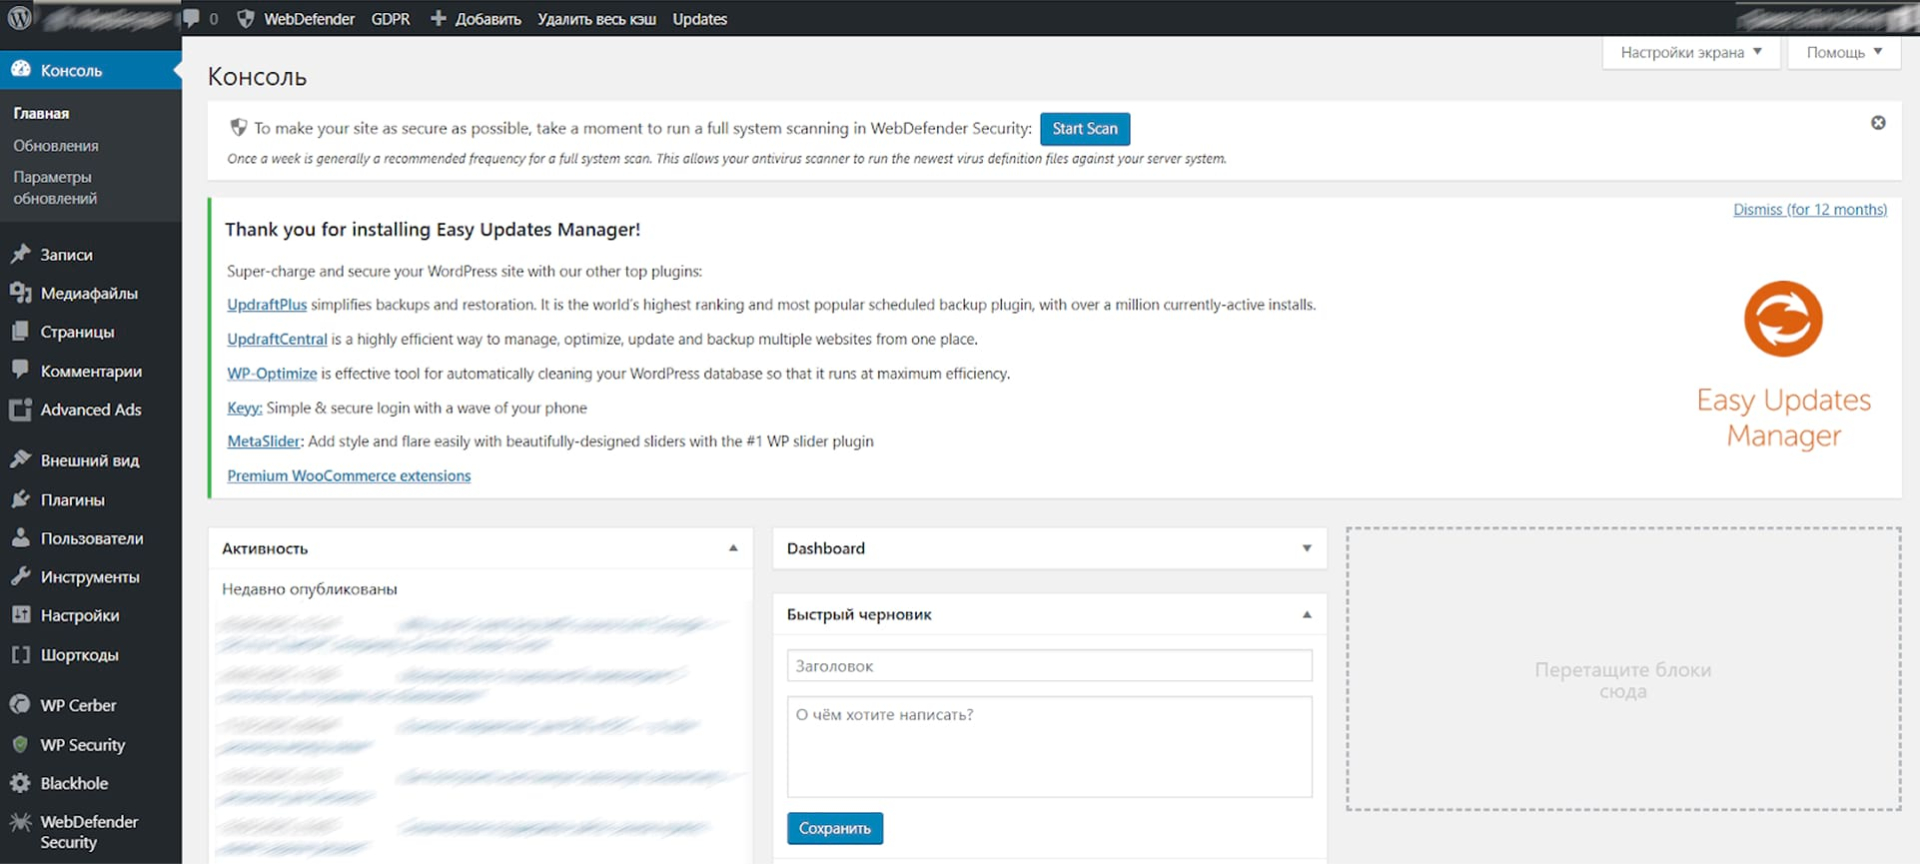The height and width of the screenshot is (864, 1920).
Task: Click shield icon in the scan notice
Action: pyautogui.click(x=238, y=127)
